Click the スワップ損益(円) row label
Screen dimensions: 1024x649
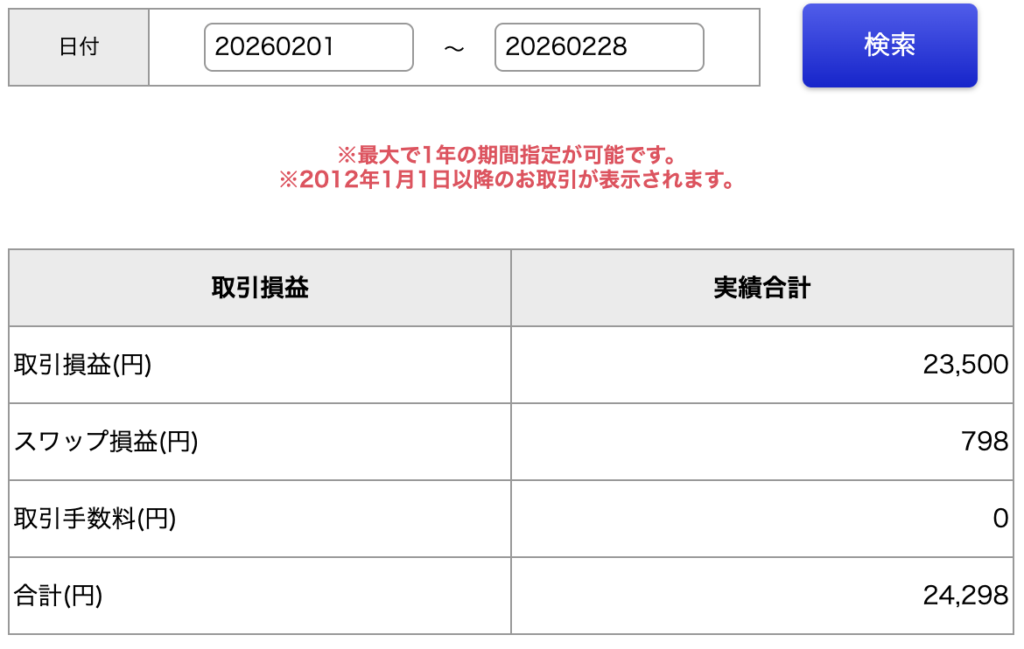tap(106, 442)
